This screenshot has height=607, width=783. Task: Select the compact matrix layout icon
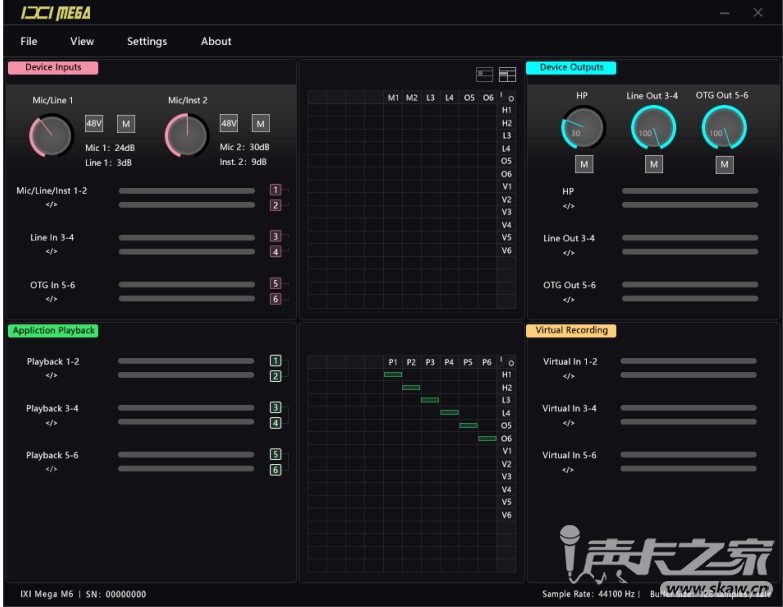[x=484, y=75]
